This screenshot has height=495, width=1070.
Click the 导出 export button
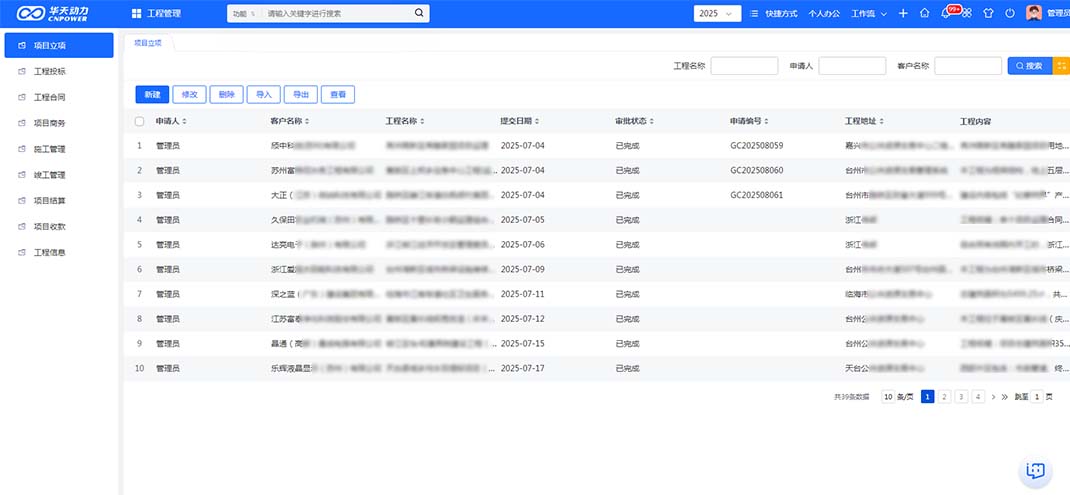(x=300, y=94)
